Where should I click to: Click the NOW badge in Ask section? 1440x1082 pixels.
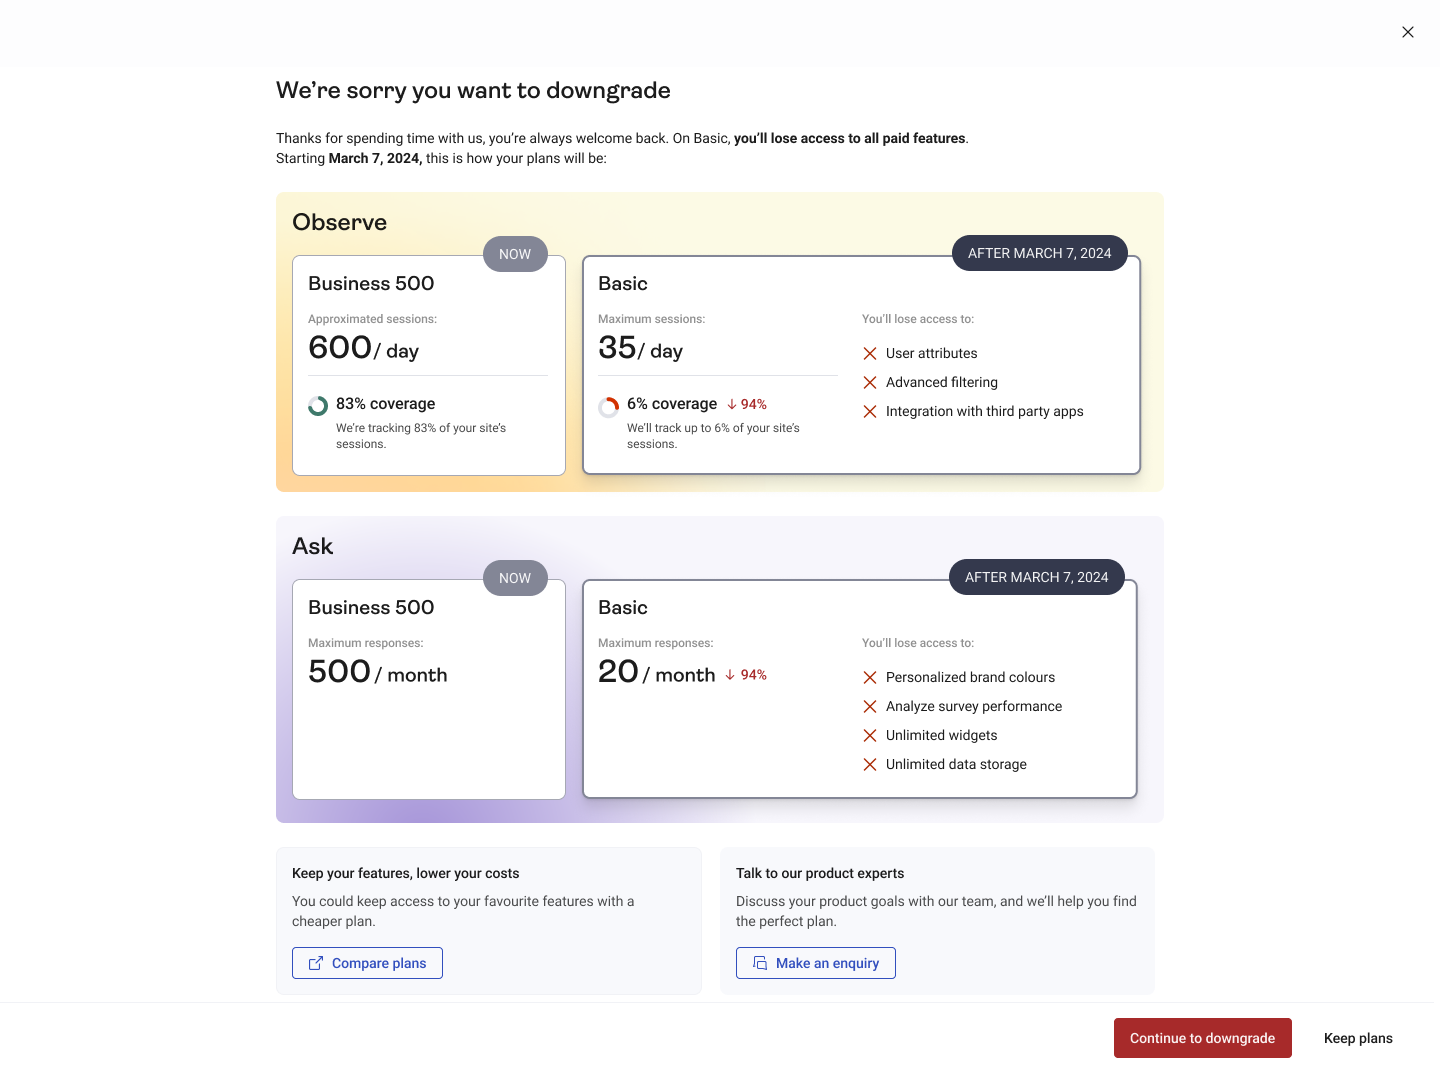pyautogui.click(x=515, y=578)
